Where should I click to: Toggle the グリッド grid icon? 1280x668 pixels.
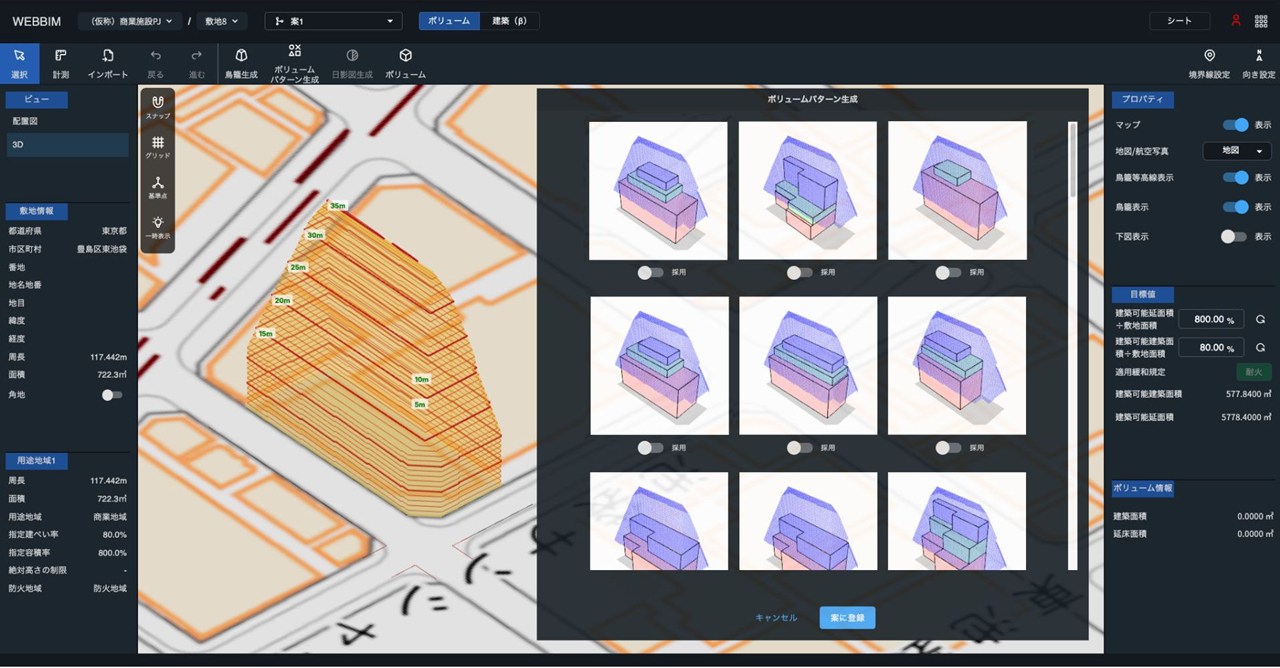point(158,147)
